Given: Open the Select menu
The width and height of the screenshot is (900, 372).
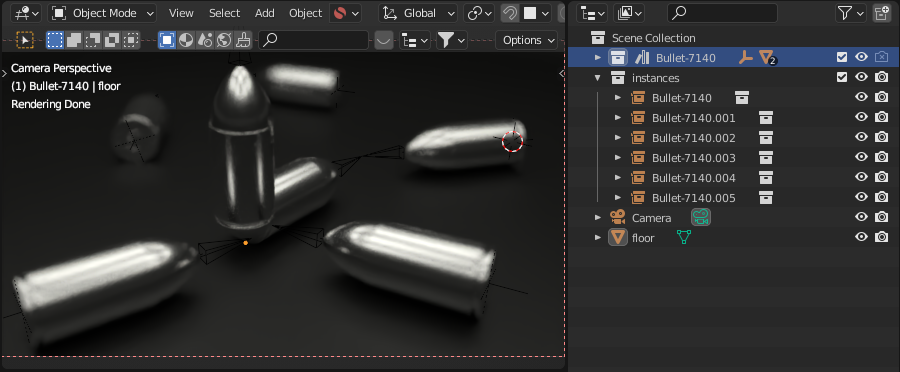Looking at the screenshot, I should click(224, 13).
